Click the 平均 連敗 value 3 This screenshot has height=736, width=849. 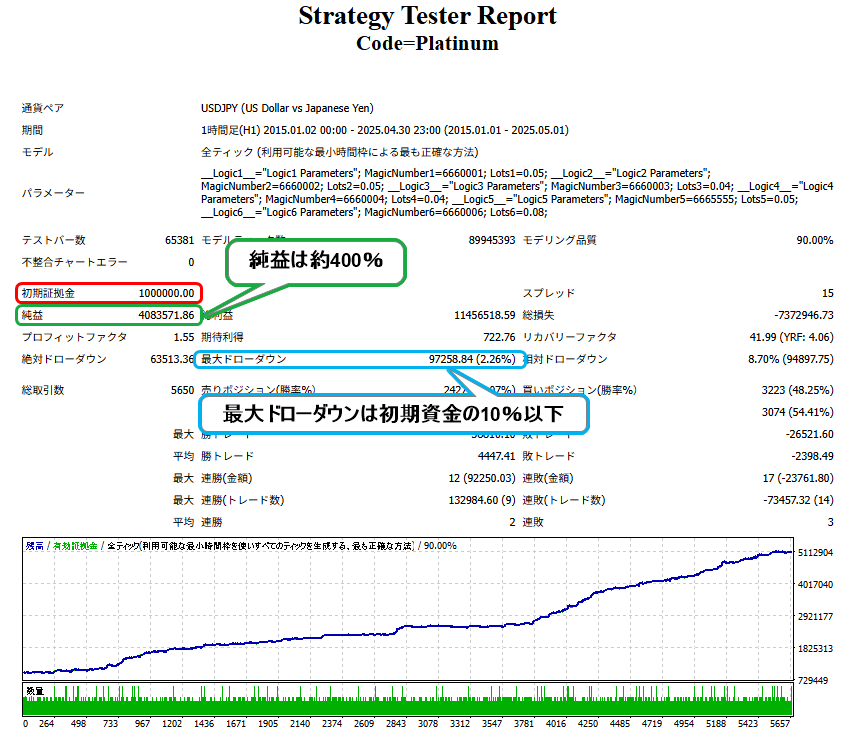click(x=831, y=522)
